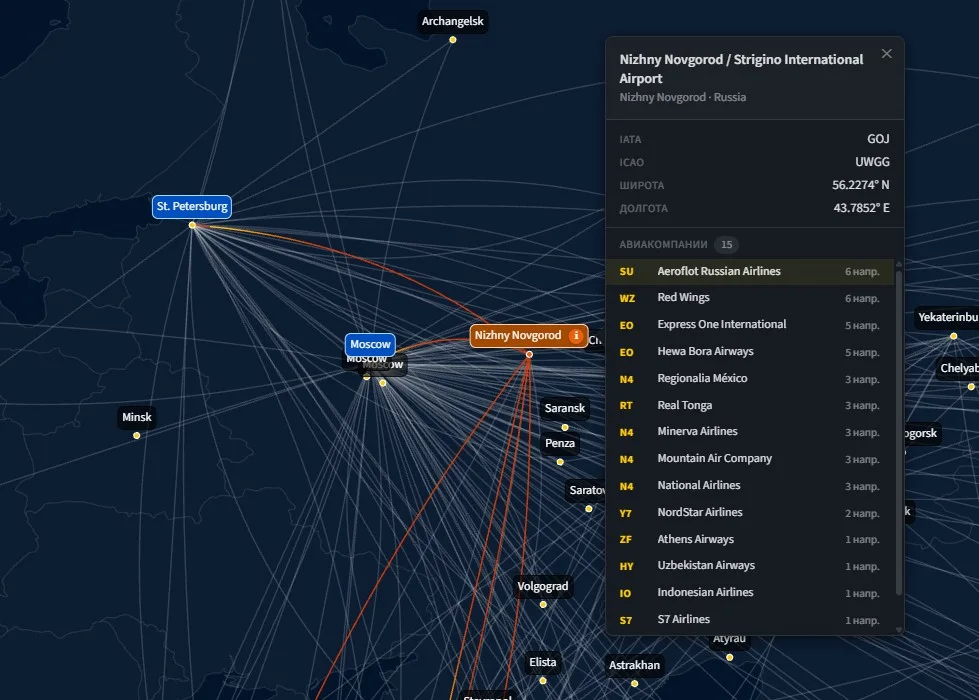This screenshot has height=700, width=979.
Task: Click the Saransk airport marker dot
Action: coord(565,427)
